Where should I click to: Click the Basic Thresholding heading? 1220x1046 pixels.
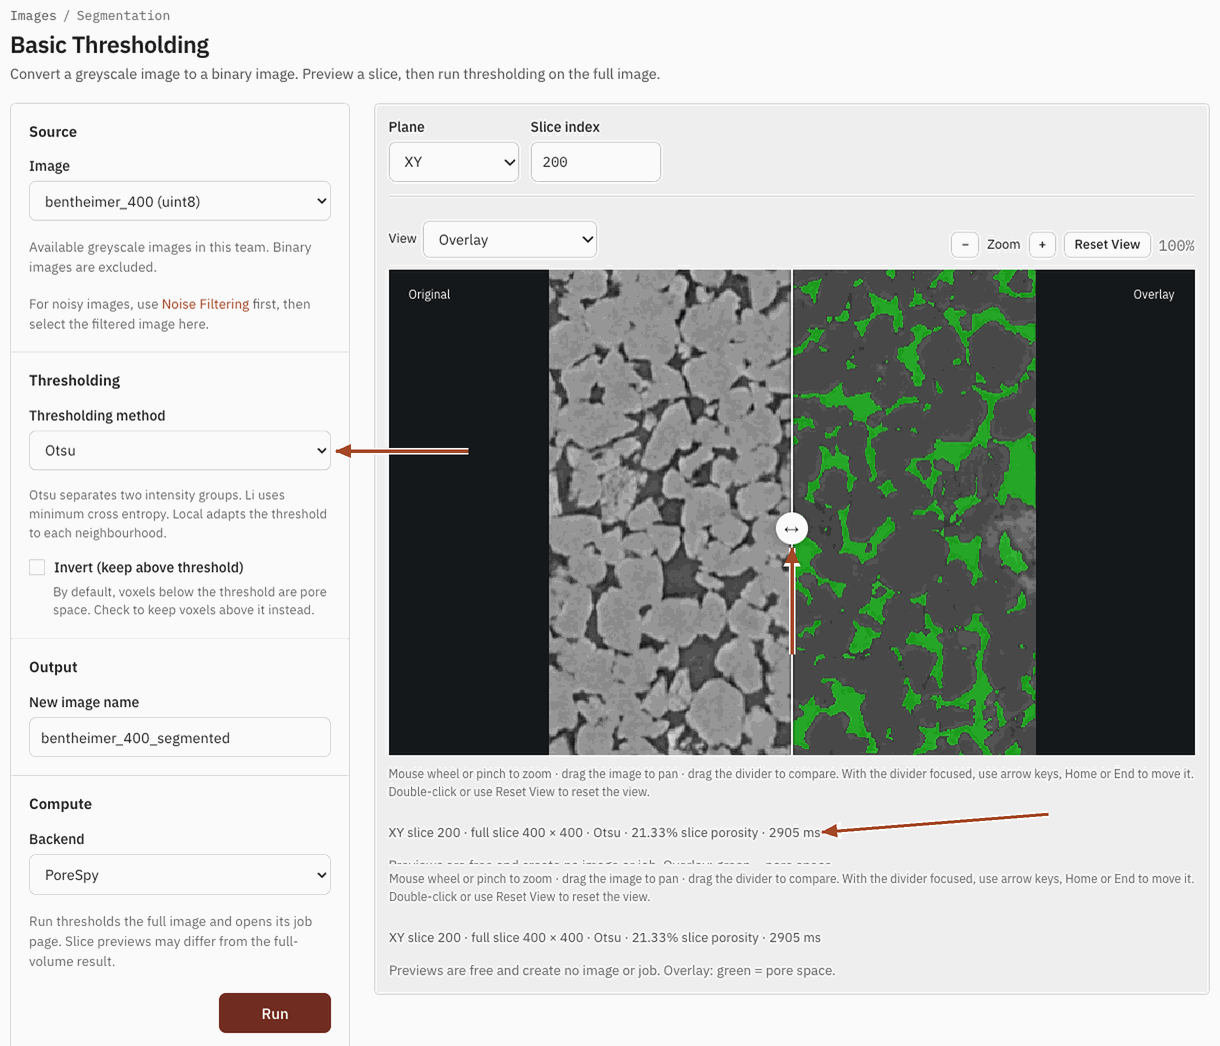point(110,45)
